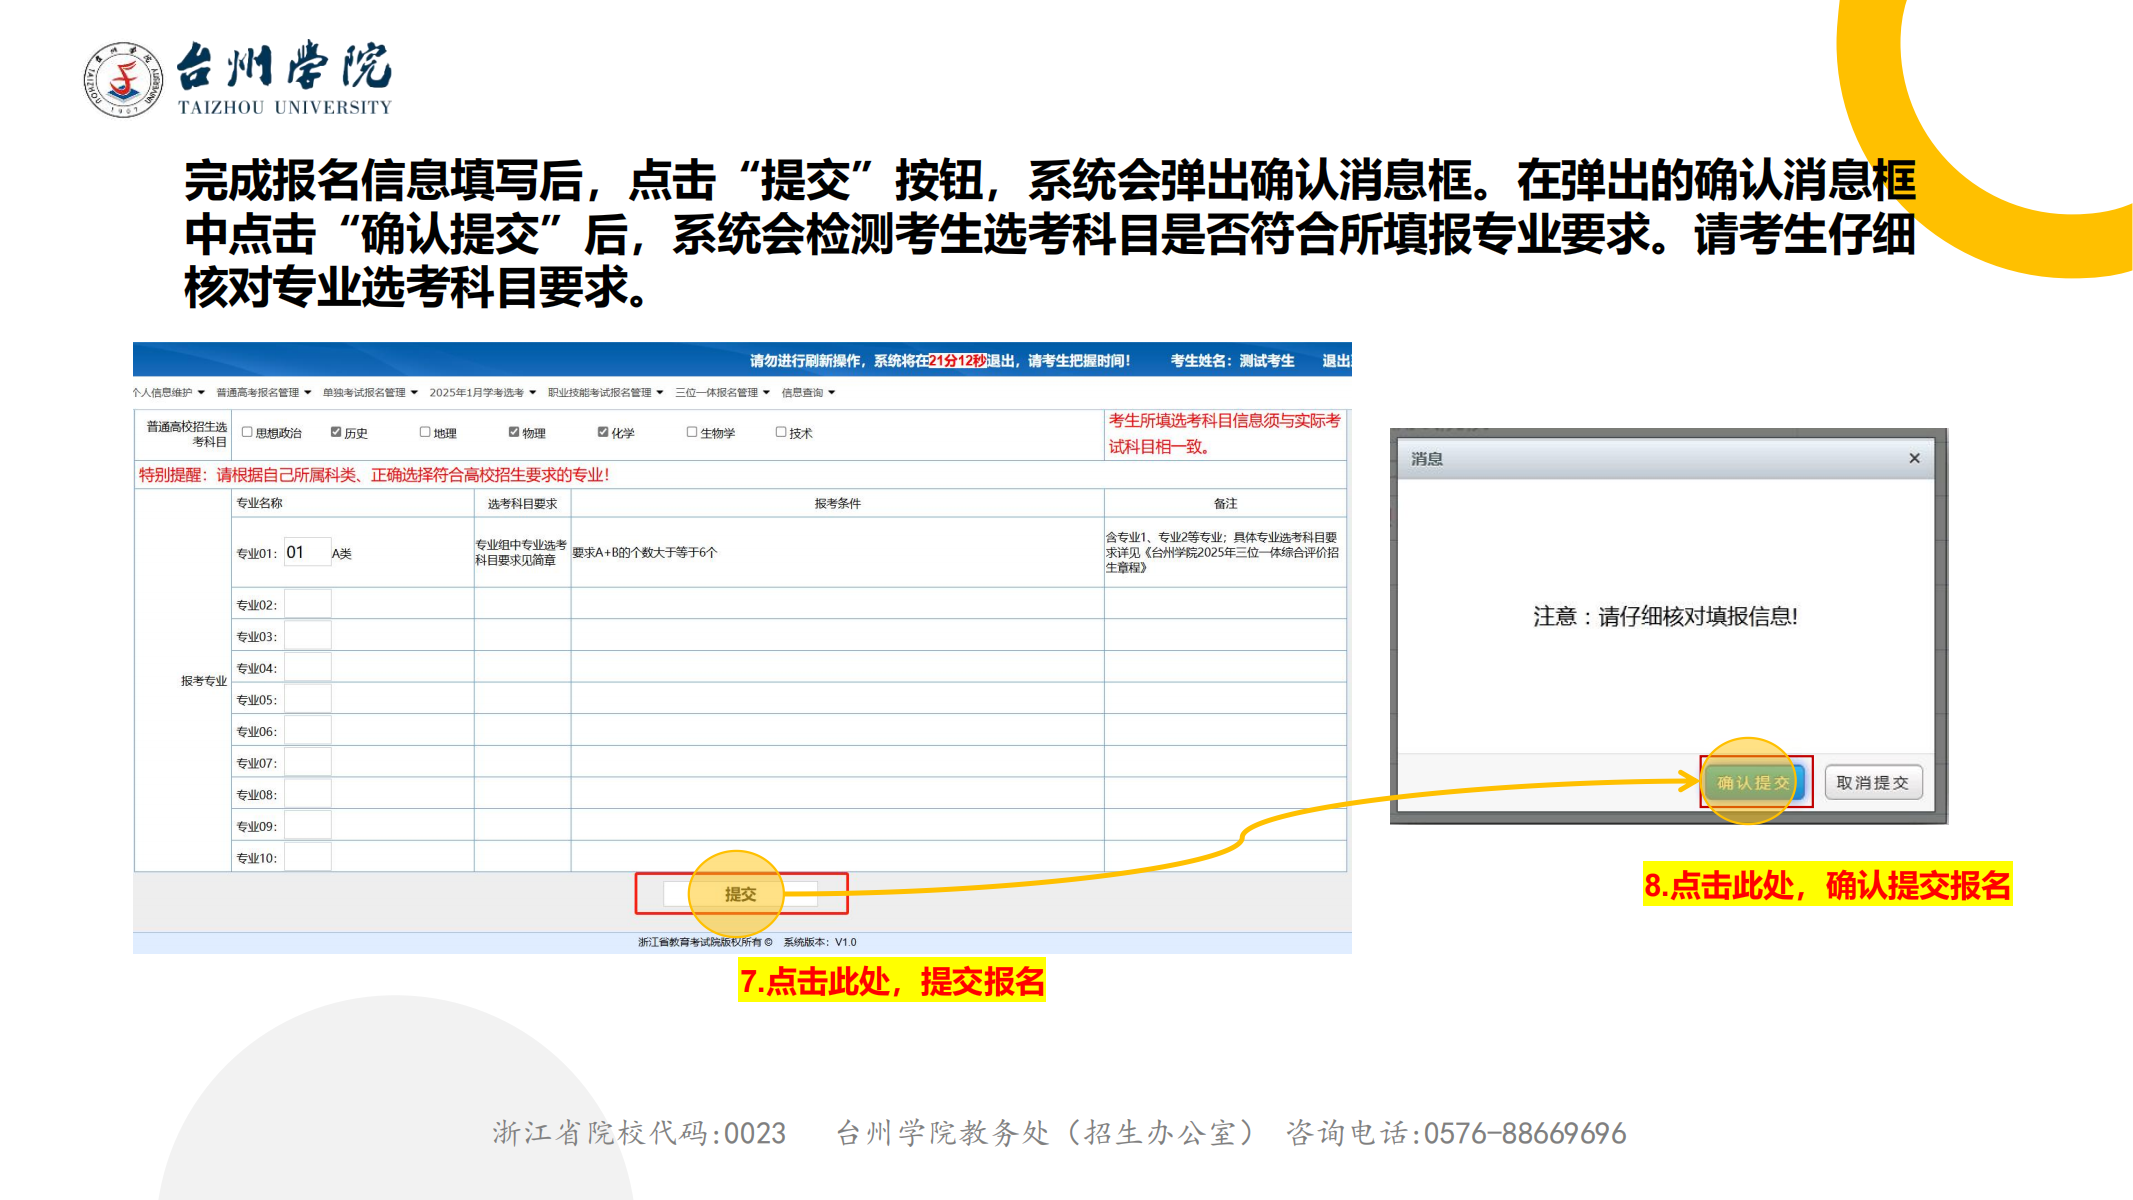This screenshot has width=2133, height=1200.
Task: Expand the 单独考试报名管理 menu
Action: (x=370, y=392)
